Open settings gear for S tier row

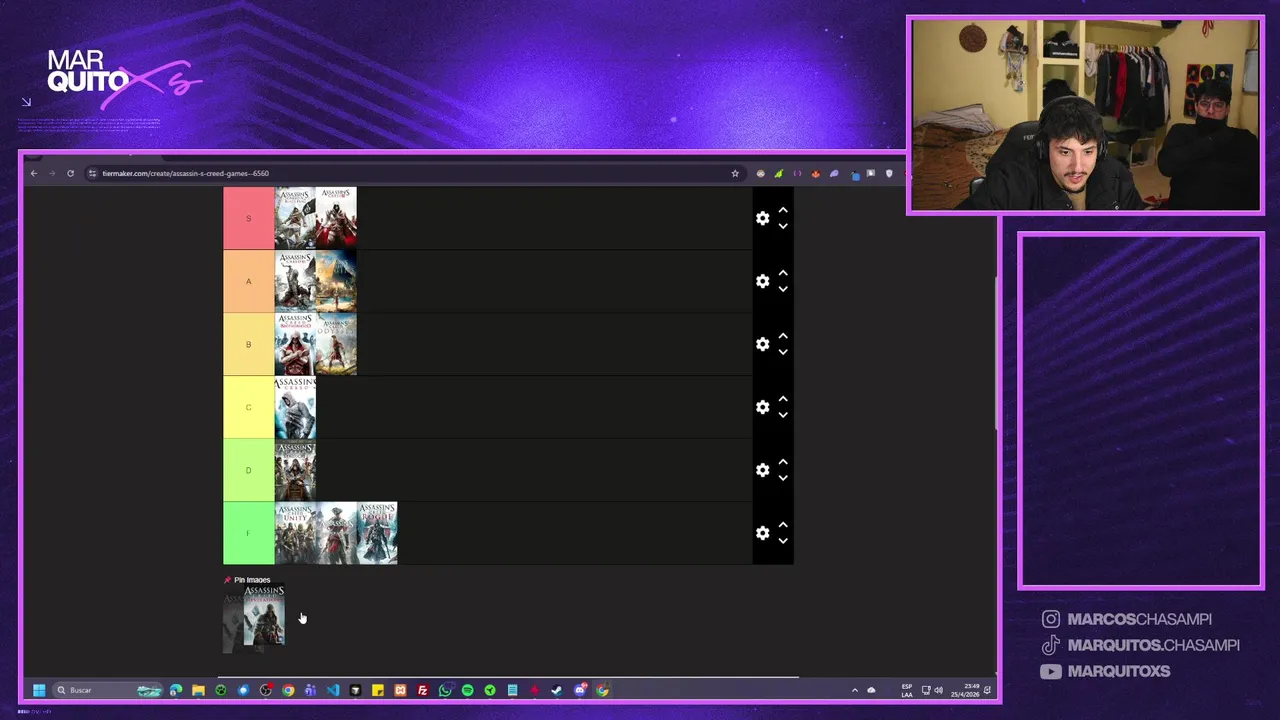click(763, 218)
